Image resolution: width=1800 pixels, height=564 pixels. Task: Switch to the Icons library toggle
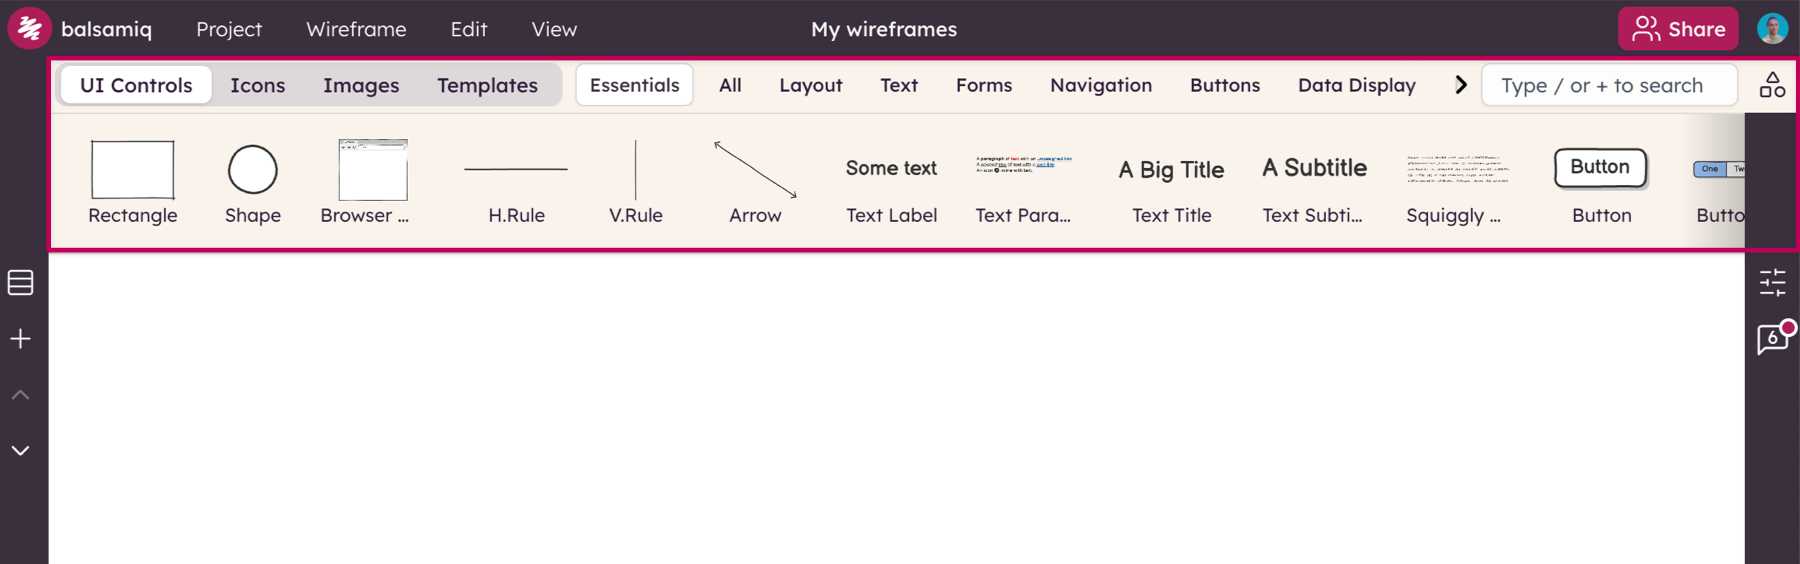pos(258,85)
